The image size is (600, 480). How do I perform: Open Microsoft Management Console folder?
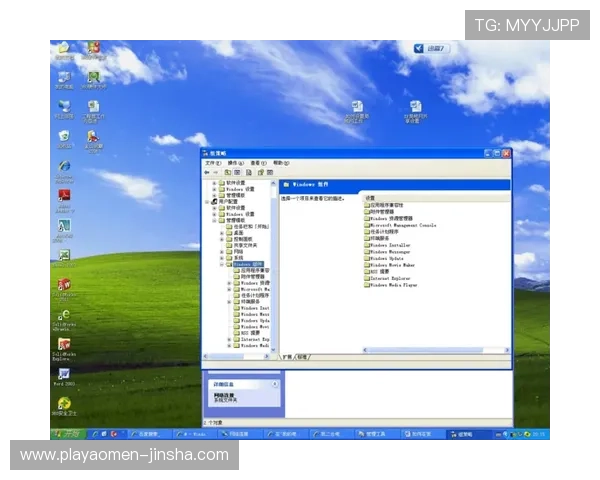pos(402,225)
